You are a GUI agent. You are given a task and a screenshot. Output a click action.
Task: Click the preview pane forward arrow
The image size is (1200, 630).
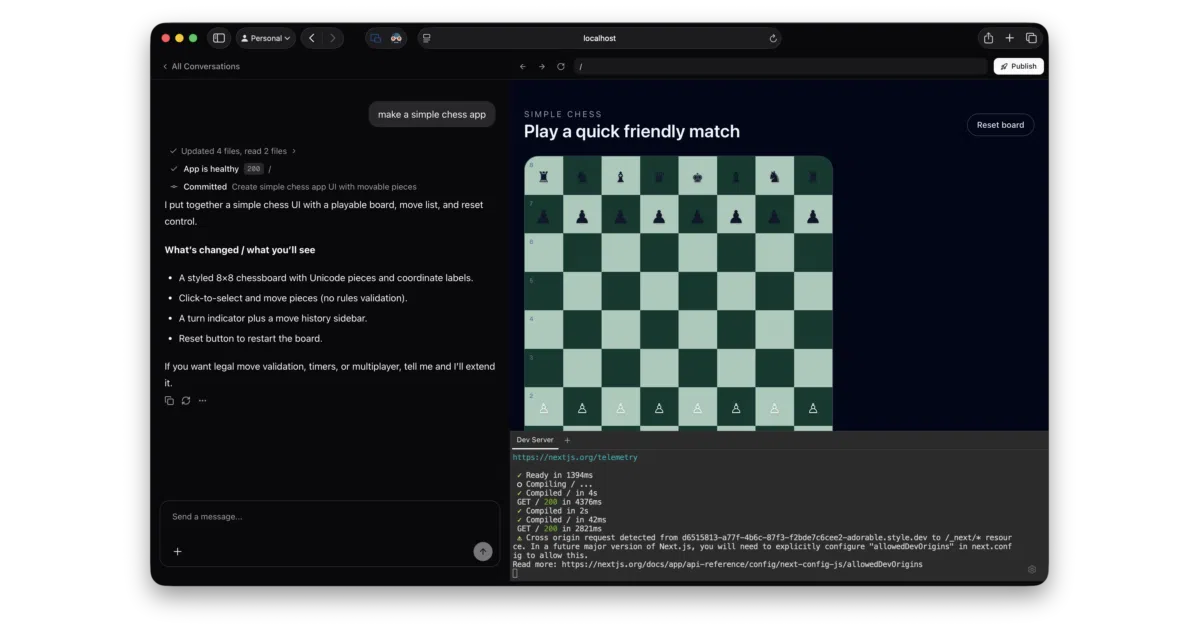tap(542, 66)
